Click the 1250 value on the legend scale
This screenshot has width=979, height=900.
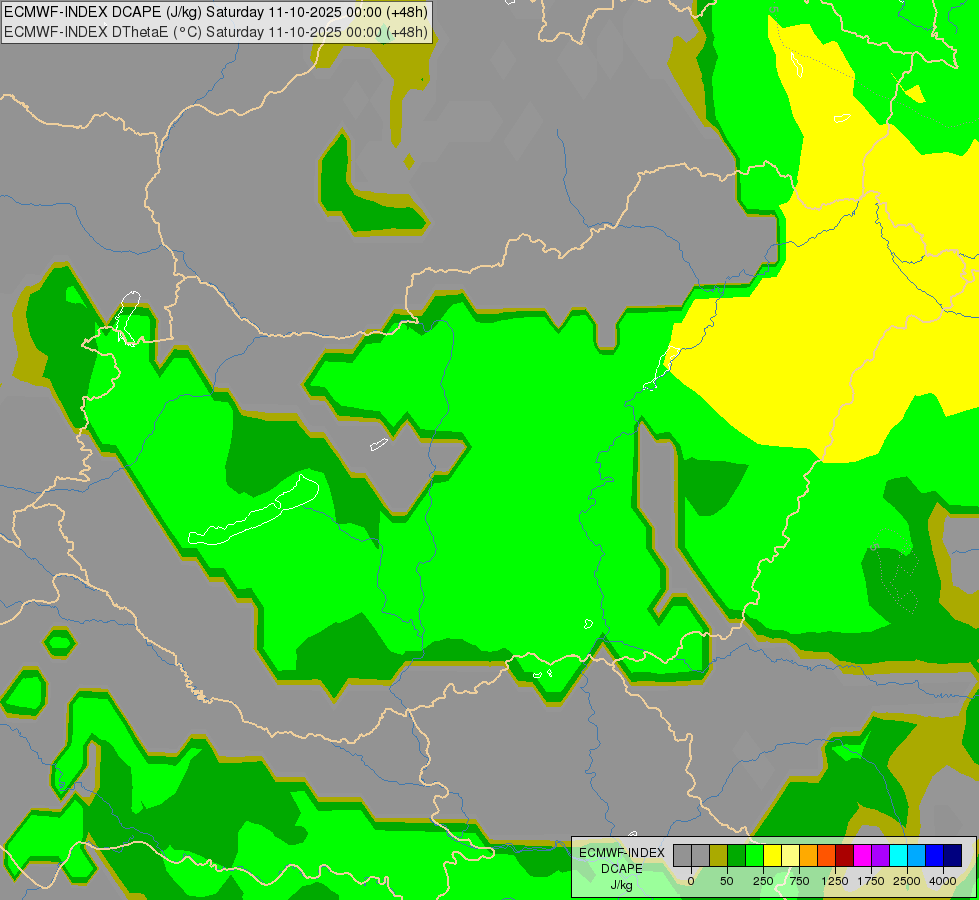835,881
